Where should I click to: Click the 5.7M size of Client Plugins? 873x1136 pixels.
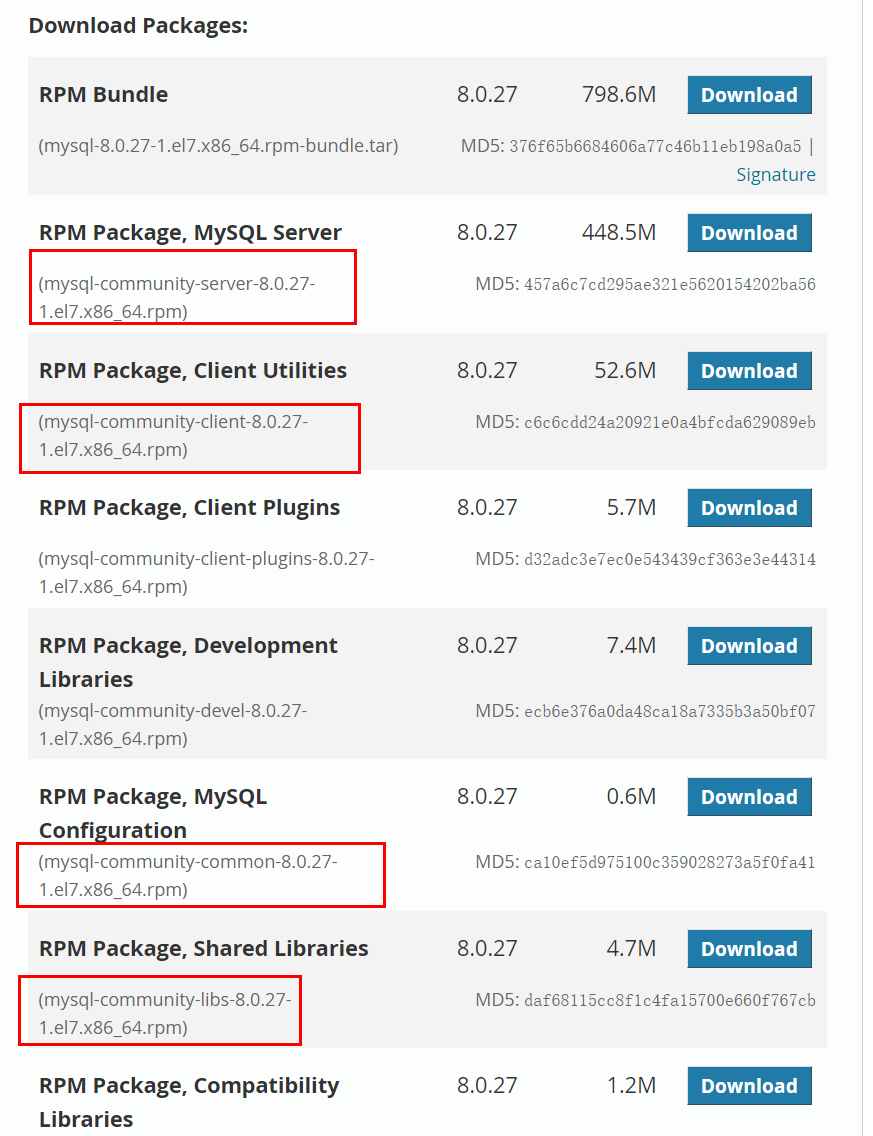pyautogui.click(x=631, y=508)
